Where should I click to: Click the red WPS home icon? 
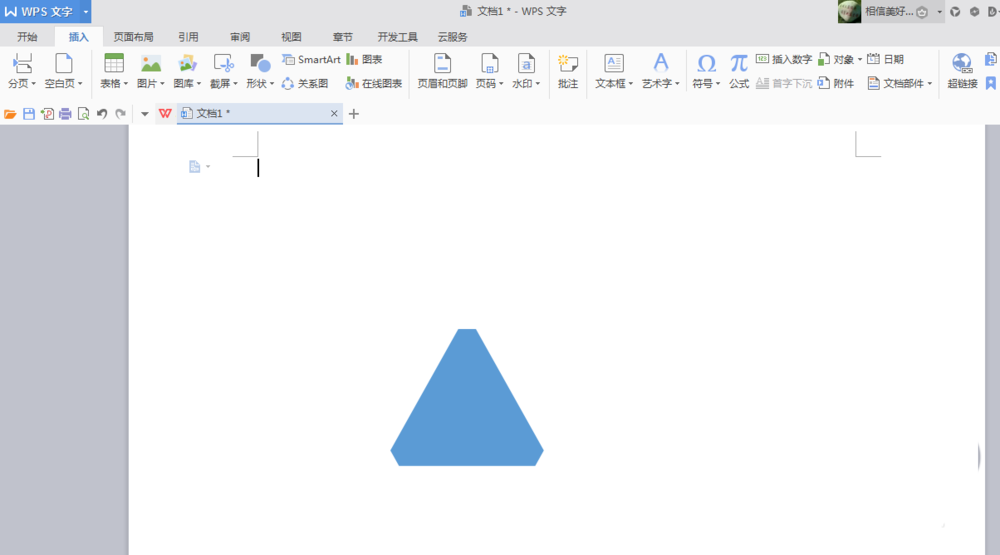(x=165, y=114)
